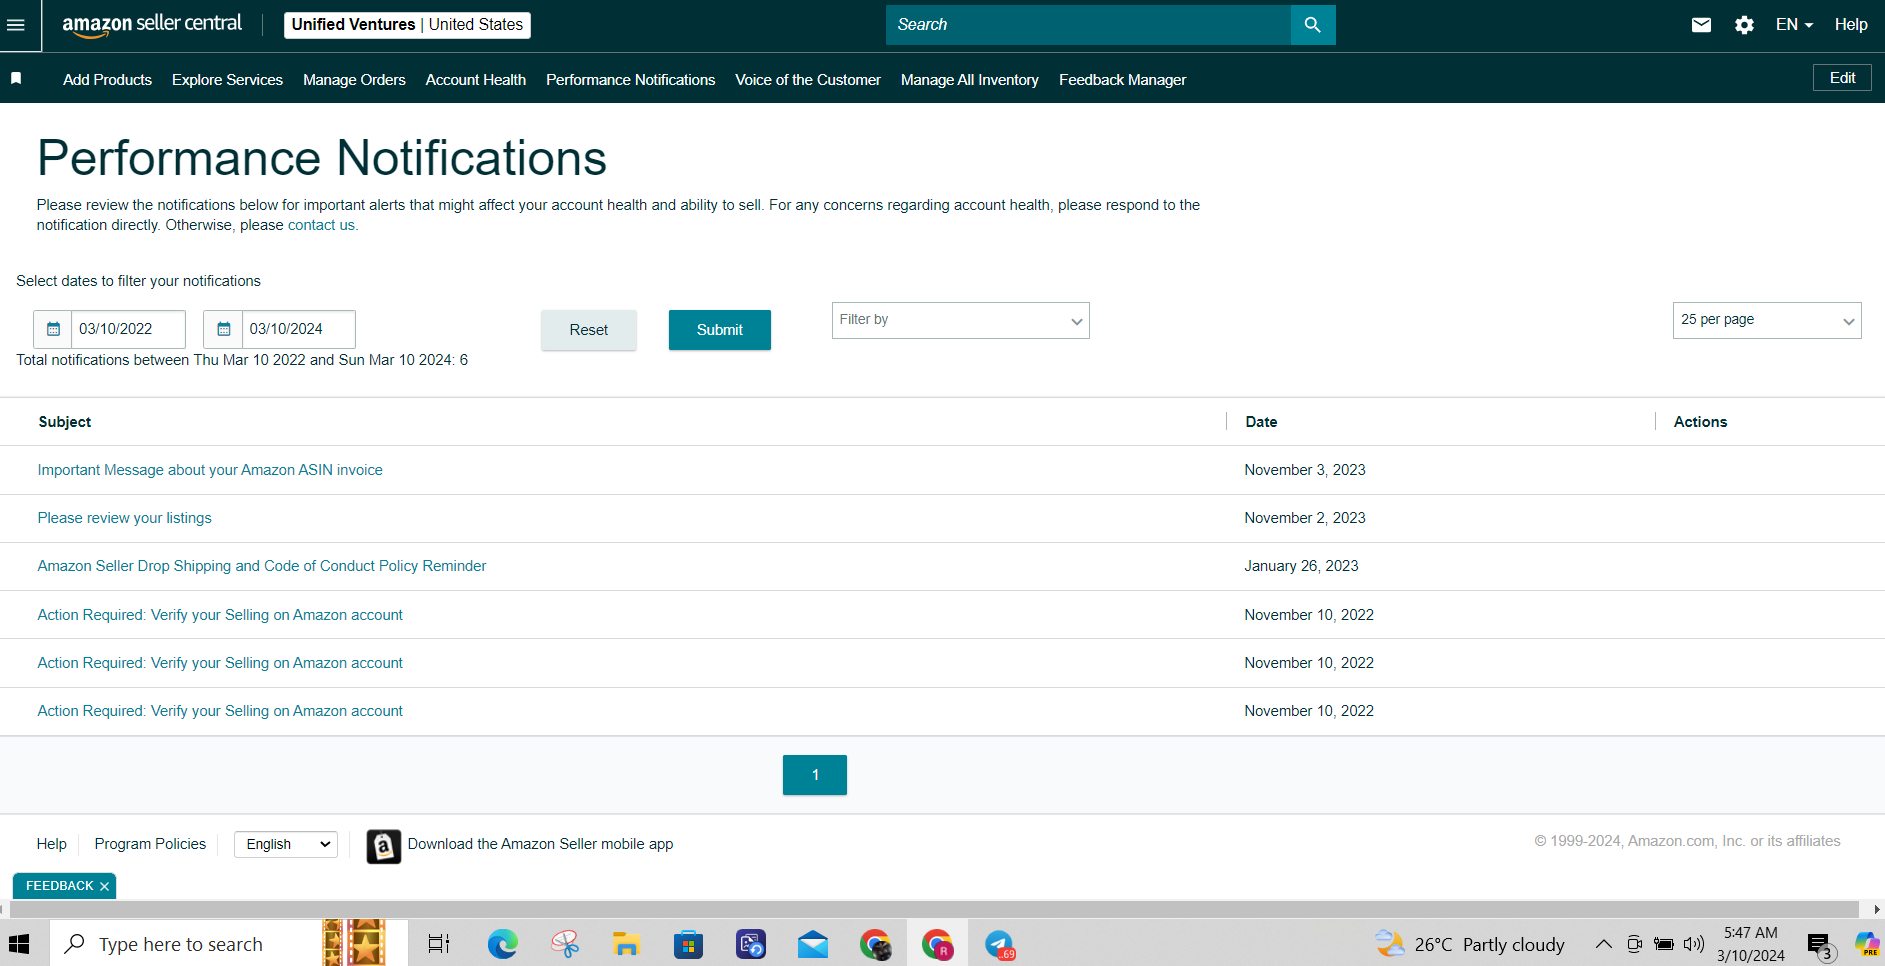The height and width of the screenshot is (966, 1885).
Task: Open Telegram from the taskbar
Action: pos(999,944)
